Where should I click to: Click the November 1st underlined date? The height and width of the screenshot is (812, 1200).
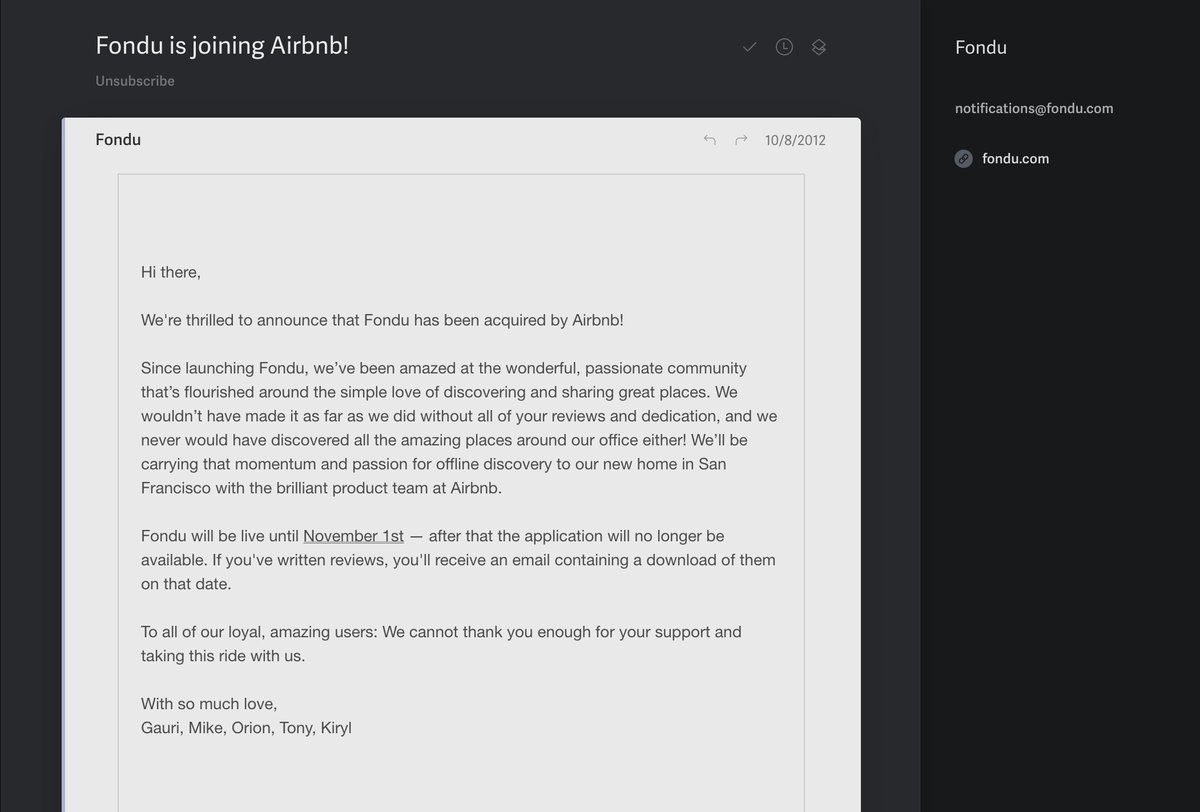353,536
